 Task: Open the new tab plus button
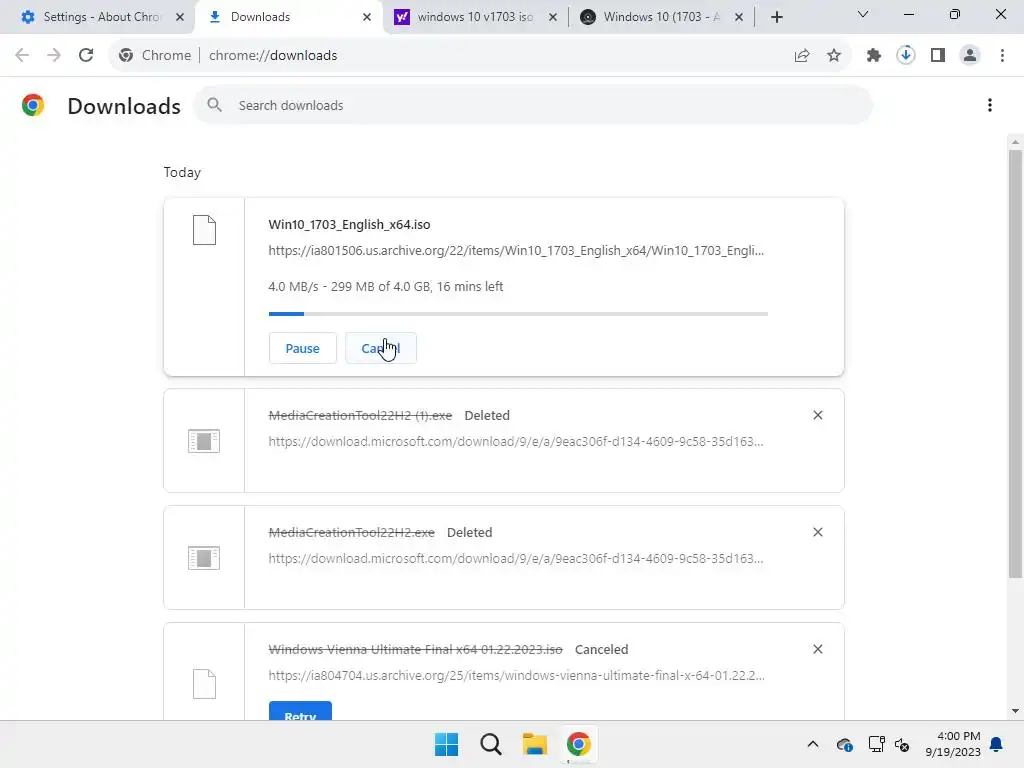(x=776, y=17)
